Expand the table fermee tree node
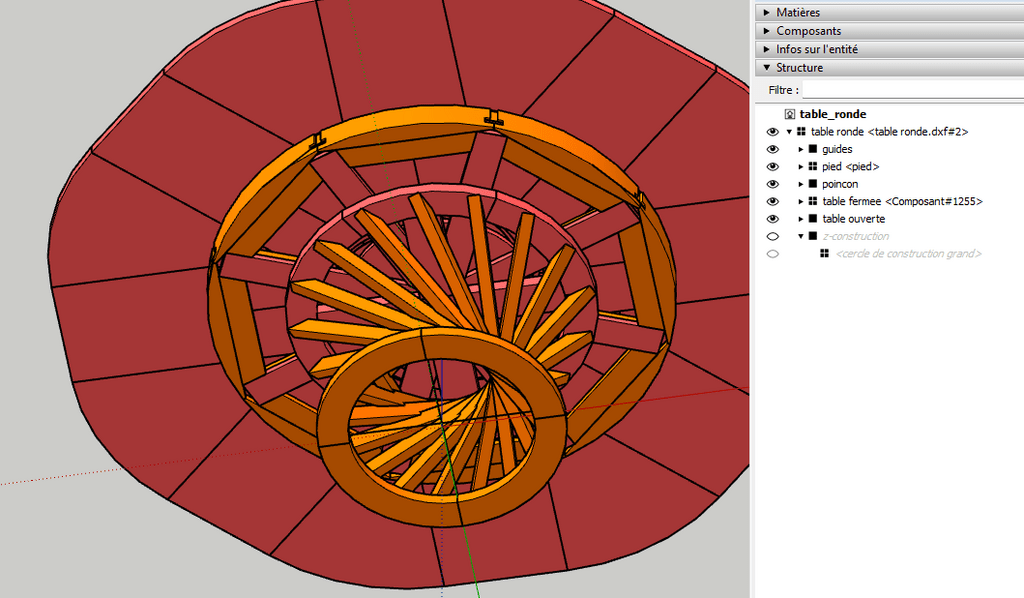 [800, 202]
